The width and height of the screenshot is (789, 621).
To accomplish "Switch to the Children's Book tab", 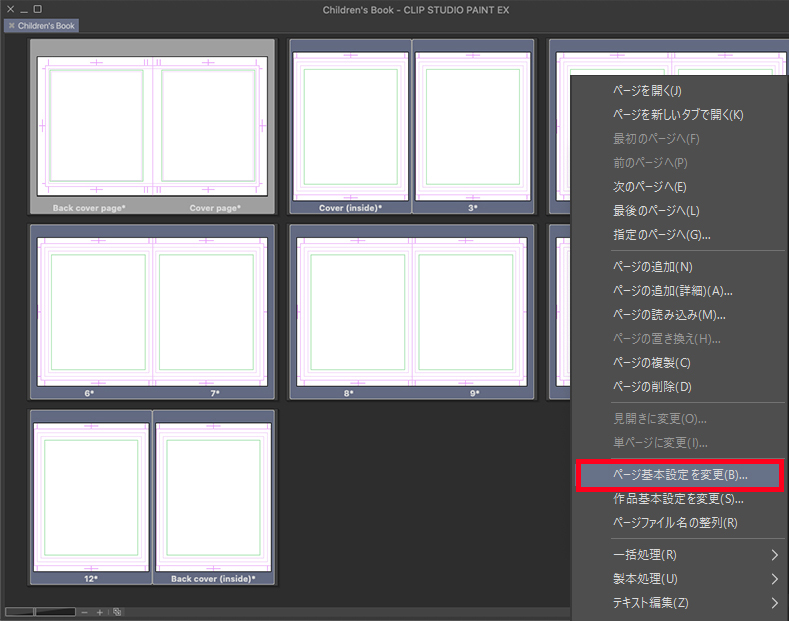I will [x=47, y=25].
